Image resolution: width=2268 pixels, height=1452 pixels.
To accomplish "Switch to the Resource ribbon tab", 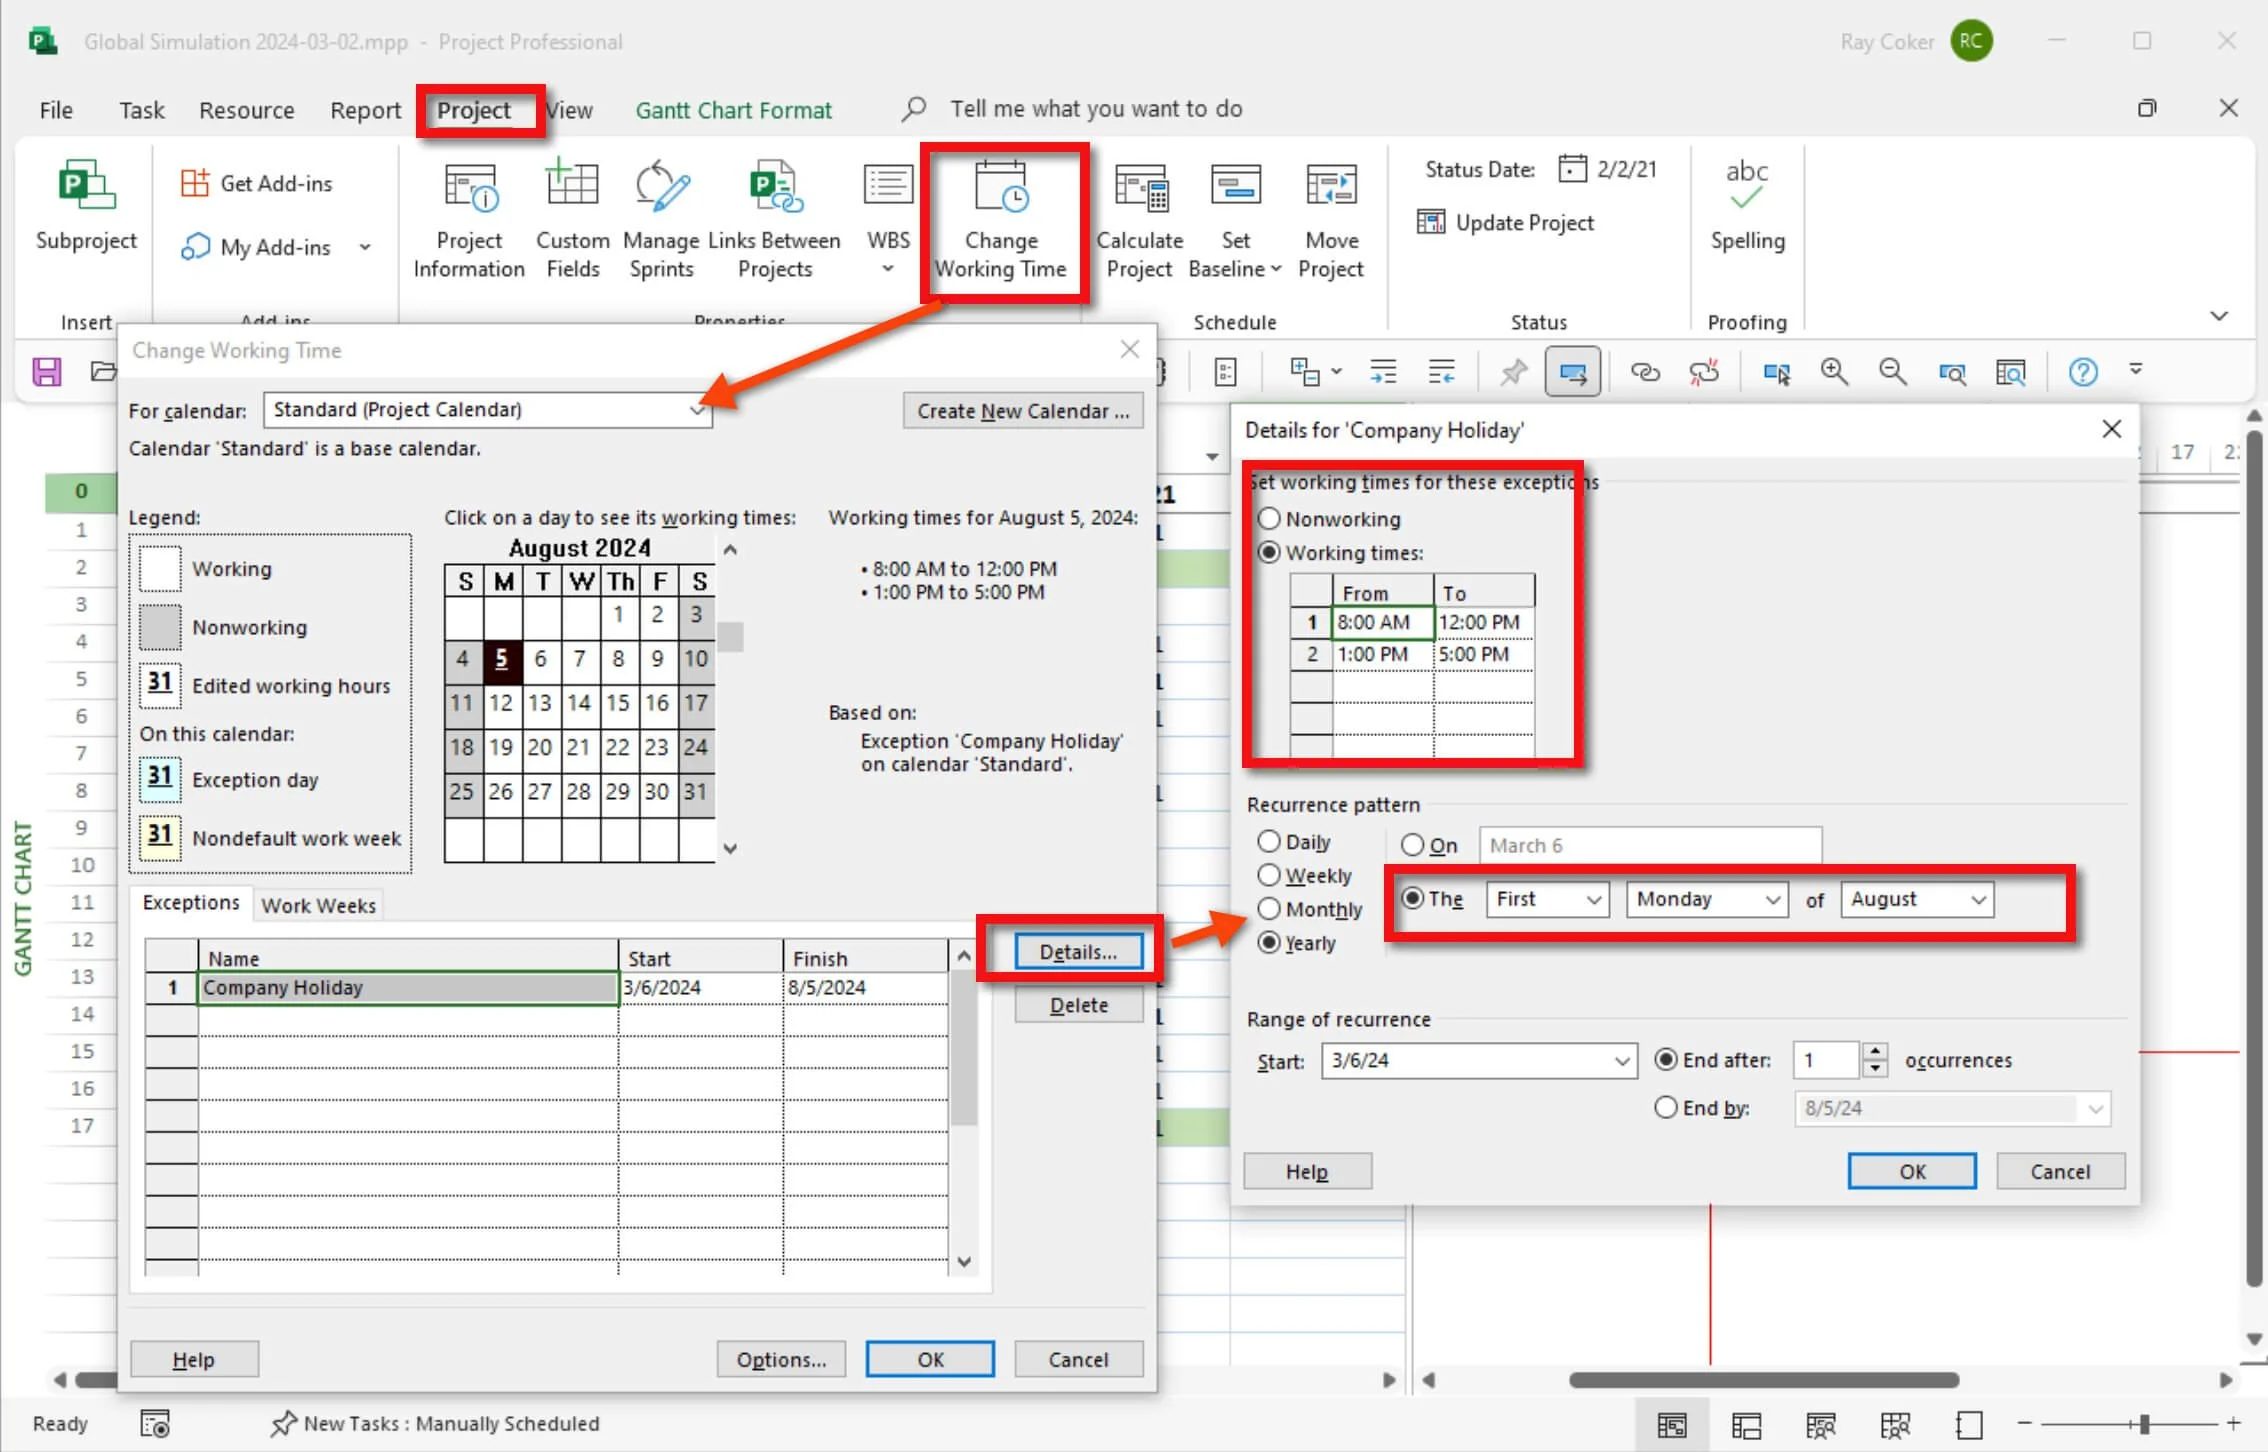I will click(246, 110).
